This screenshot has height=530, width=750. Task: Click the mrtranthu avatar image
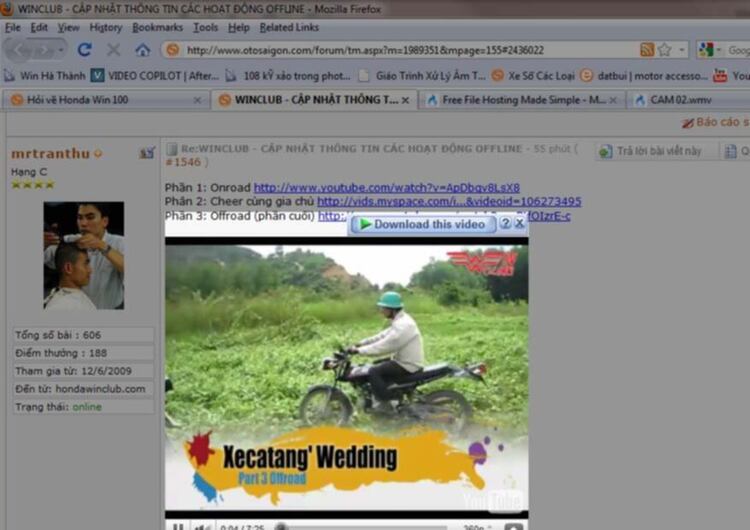point(84,255)
